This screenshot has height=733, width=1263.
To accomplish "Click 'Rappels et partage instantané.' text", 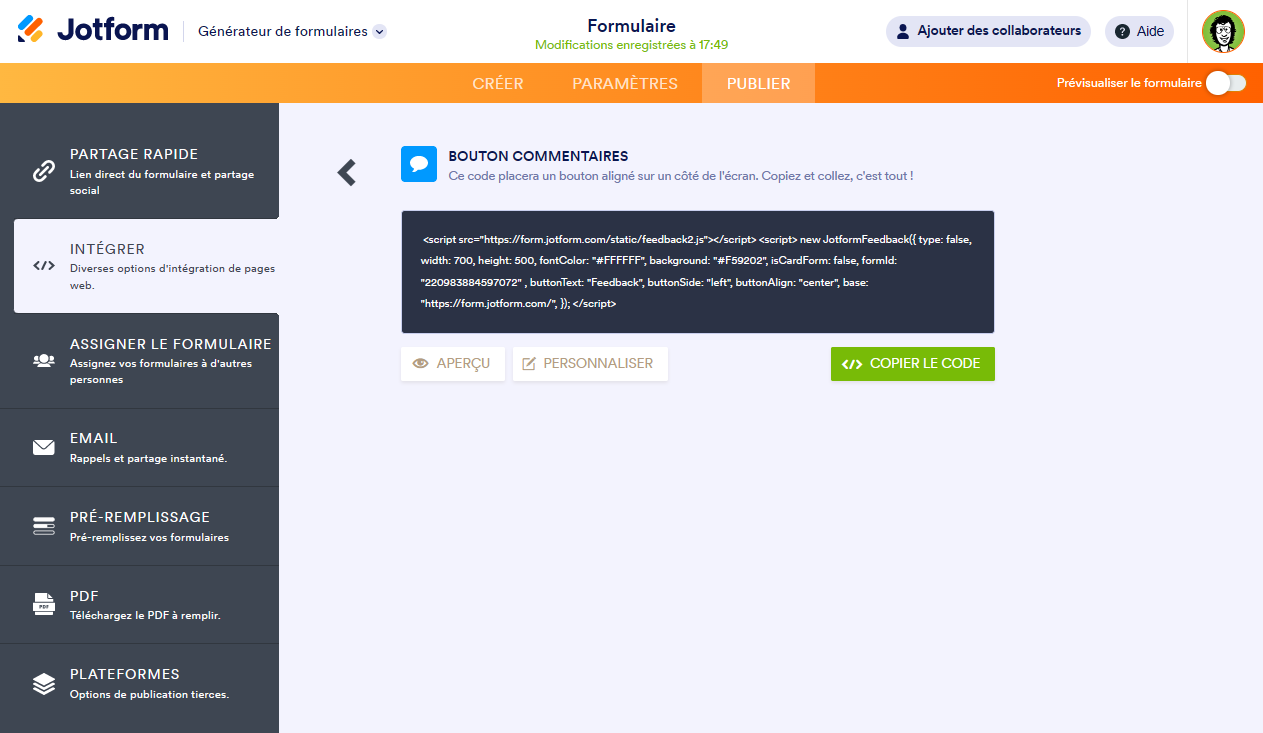I will (149, 459).
